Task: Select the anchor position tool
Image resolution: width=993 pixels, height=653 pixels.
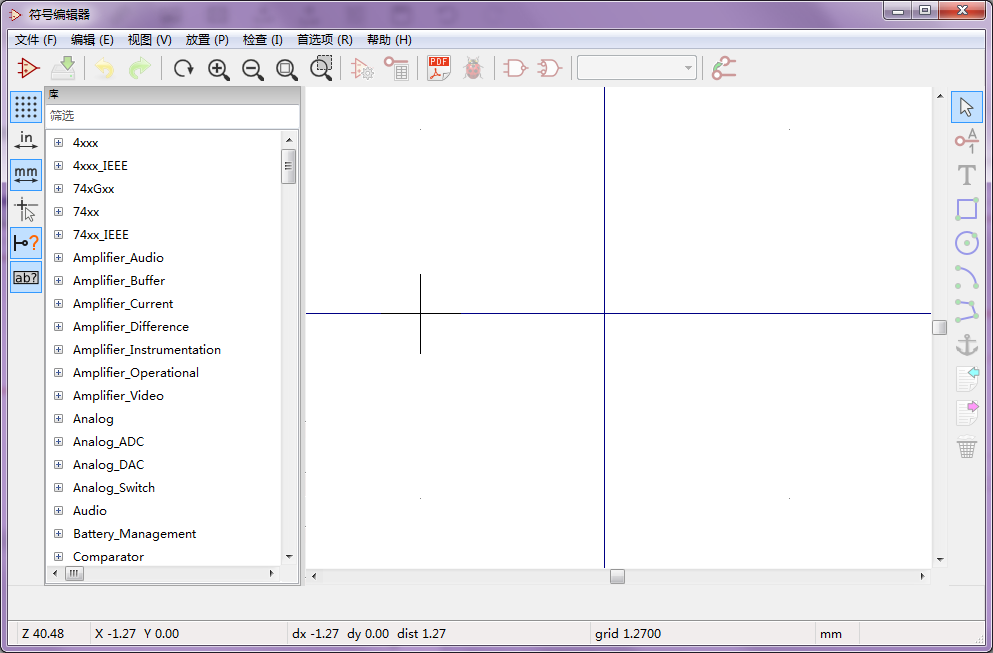Action: (966, 346)
